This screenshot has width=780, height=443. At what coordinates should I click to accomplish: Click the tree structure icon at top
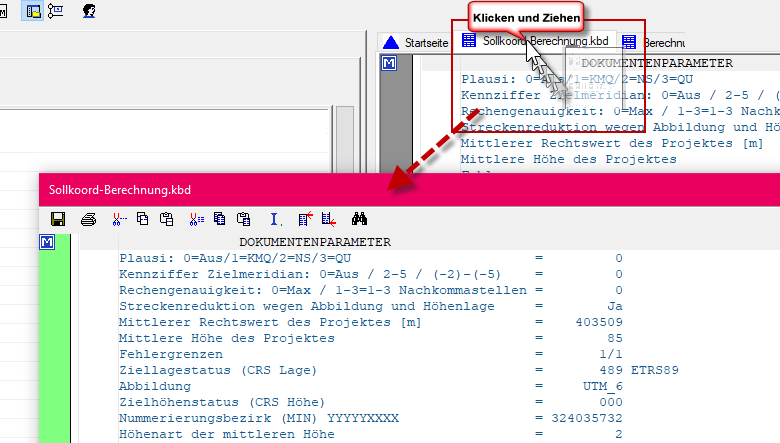[57, 11]
